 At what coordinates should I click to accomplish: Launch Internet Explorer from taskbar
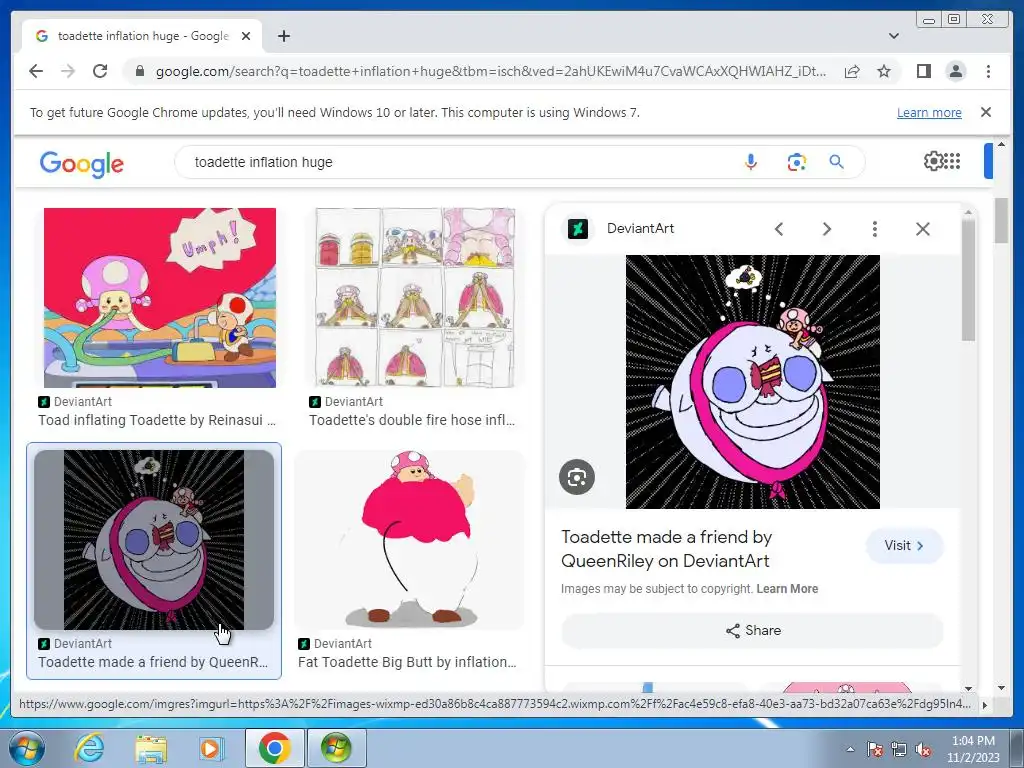(89, 748)
